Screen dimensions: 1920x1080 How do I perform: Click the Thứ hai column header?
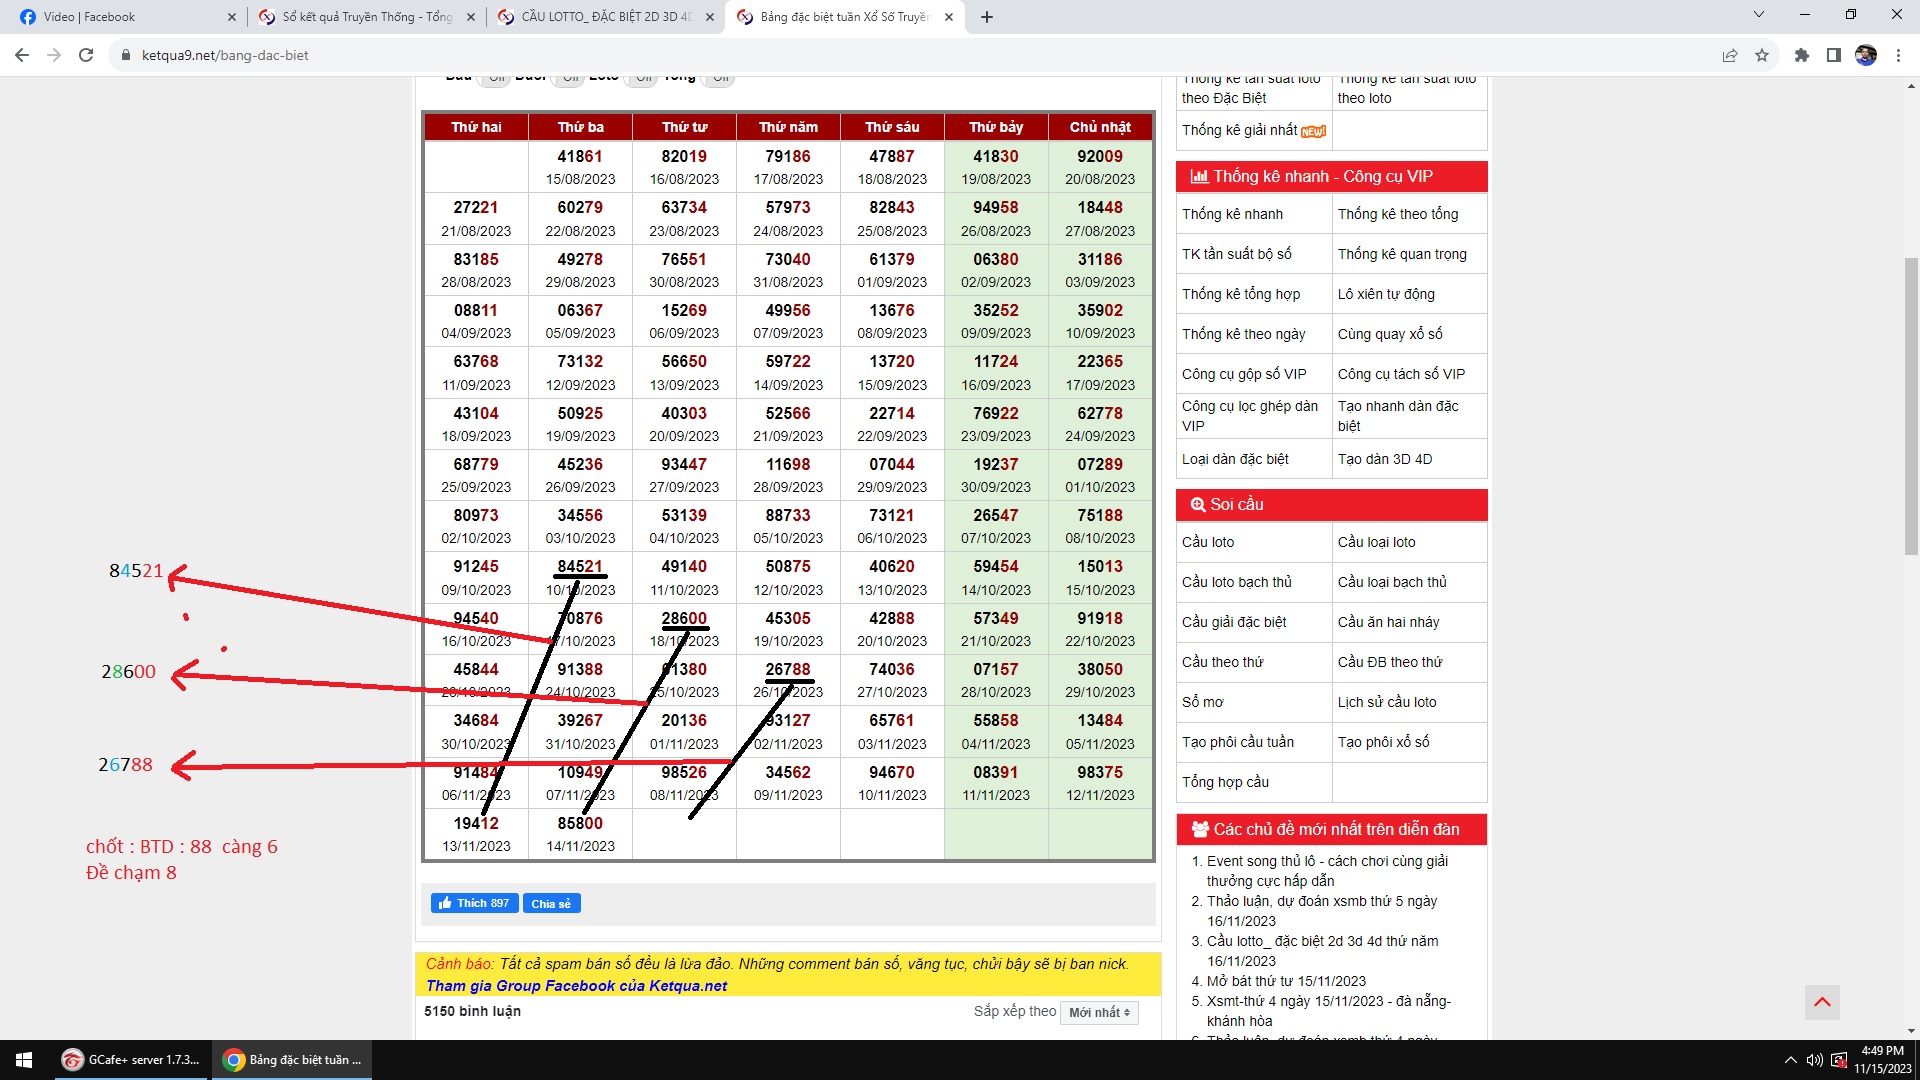click(x=476, y=127)
